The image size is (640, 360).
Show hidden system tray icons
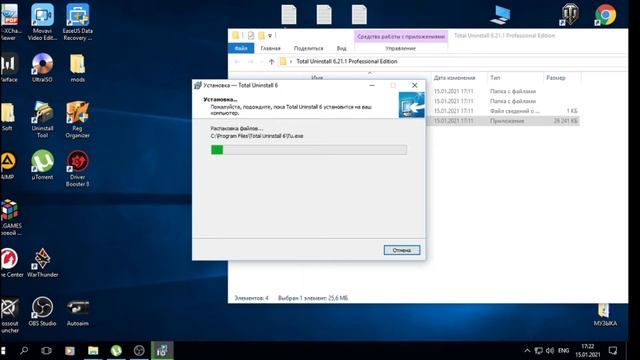coord(527,351)
